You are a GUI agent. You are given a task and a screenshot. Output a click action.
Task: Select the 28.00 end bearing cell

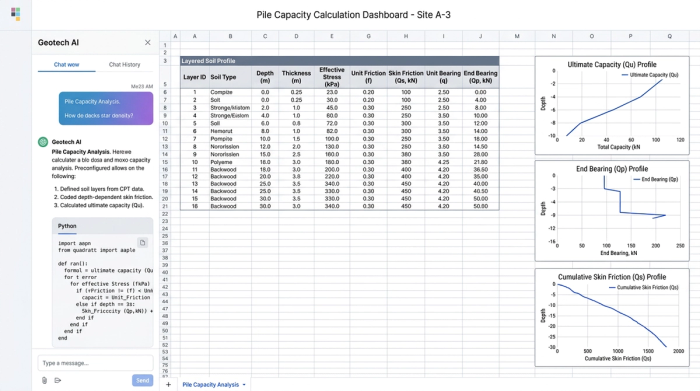(480, 154)
